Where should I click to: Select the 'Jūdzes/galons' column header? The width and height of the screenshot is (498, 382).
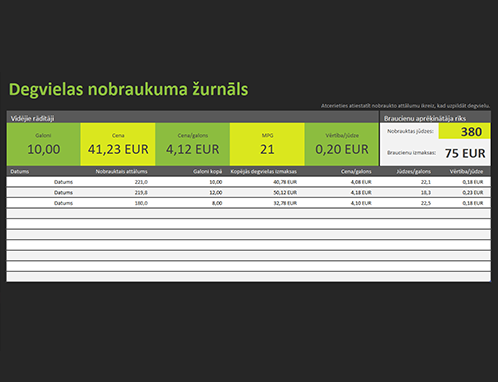[413, 172]
